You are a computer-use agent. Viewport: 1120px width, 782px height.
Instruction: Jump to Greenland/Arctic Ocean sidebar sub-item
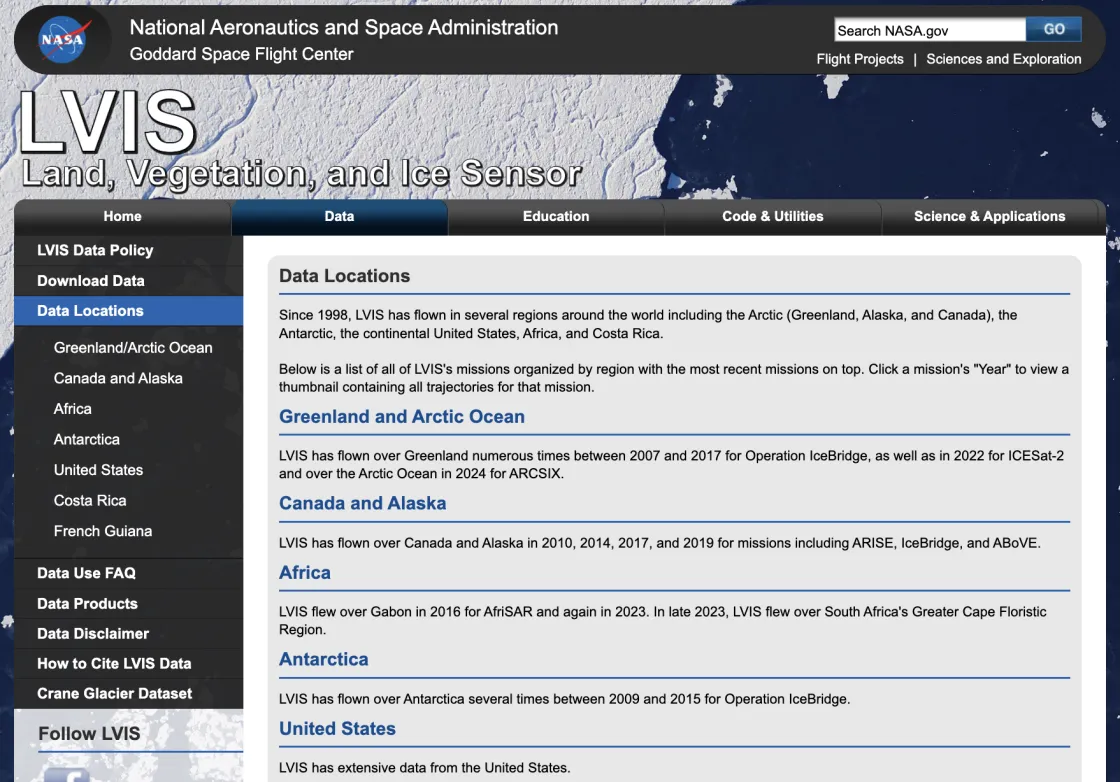133,348
